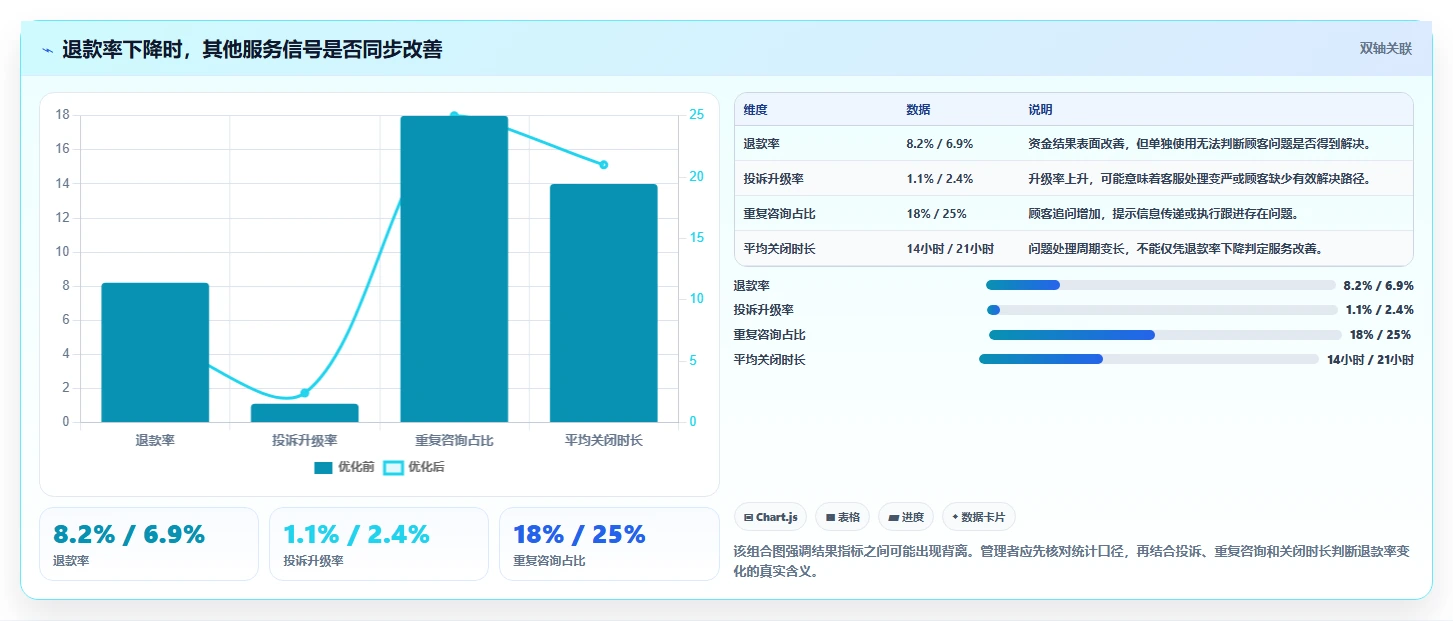1453x621 pixels.
Task: Click the 投诉升级率 table row label
Action: (x=773, y=179)
